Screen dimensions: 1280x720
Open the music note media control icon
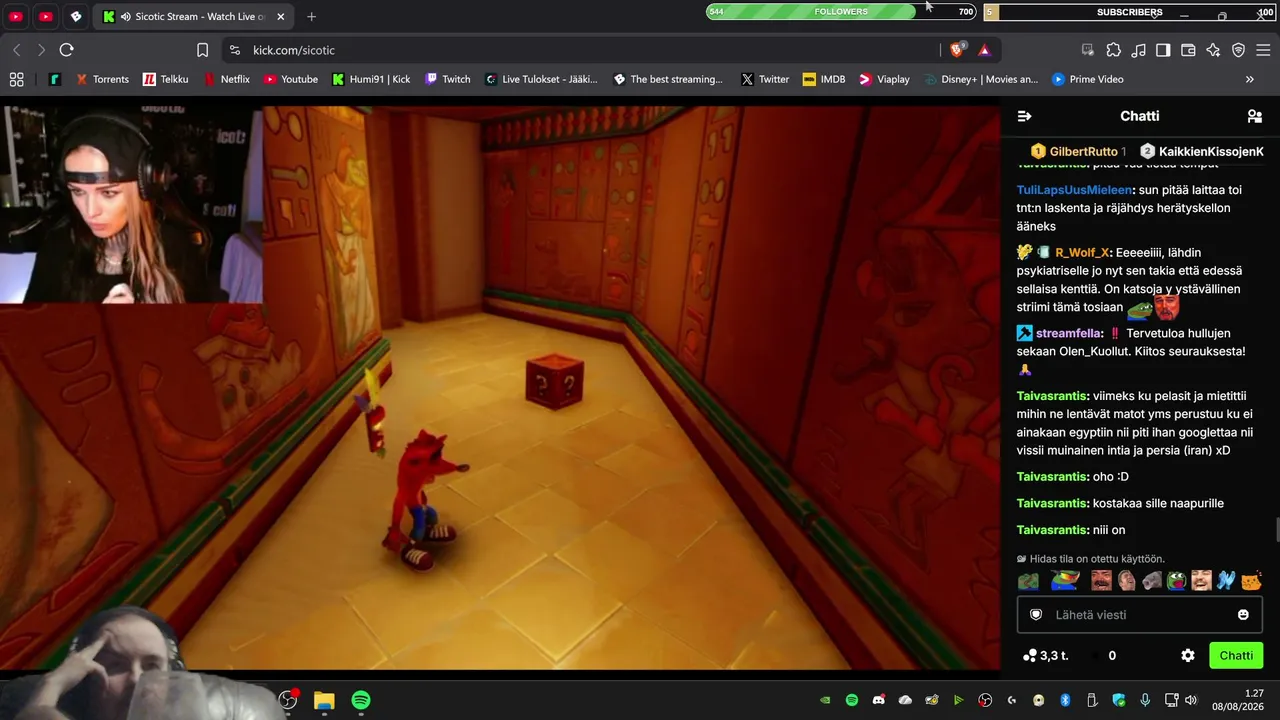point(1138,50)
